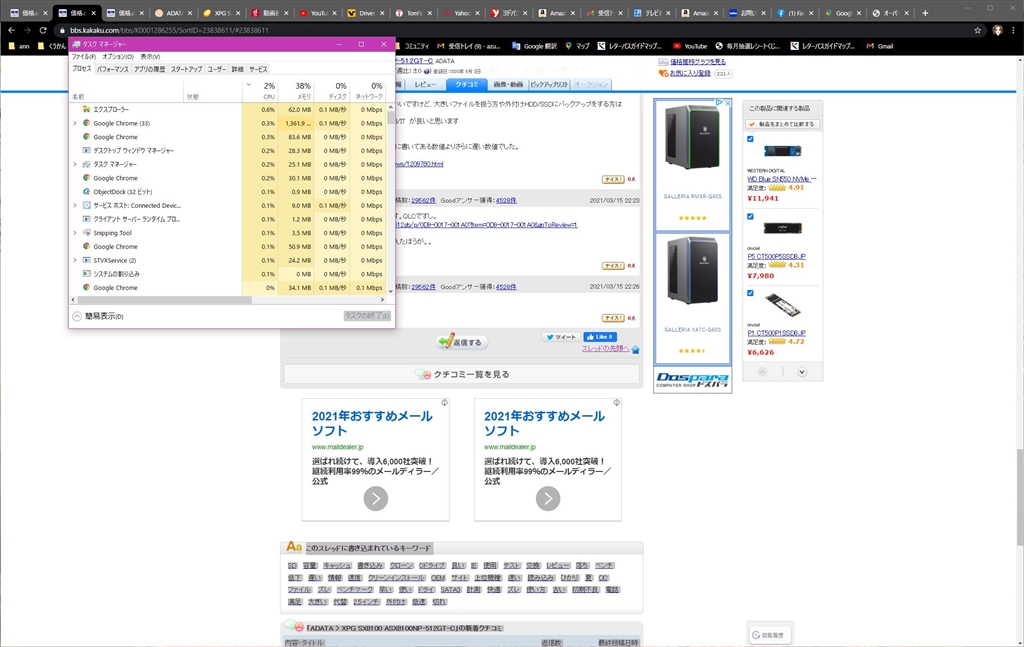Click Chrome address bar URL
This screenshot has width=1024, height=647.
pyautogui.click(x=169, y=30)
